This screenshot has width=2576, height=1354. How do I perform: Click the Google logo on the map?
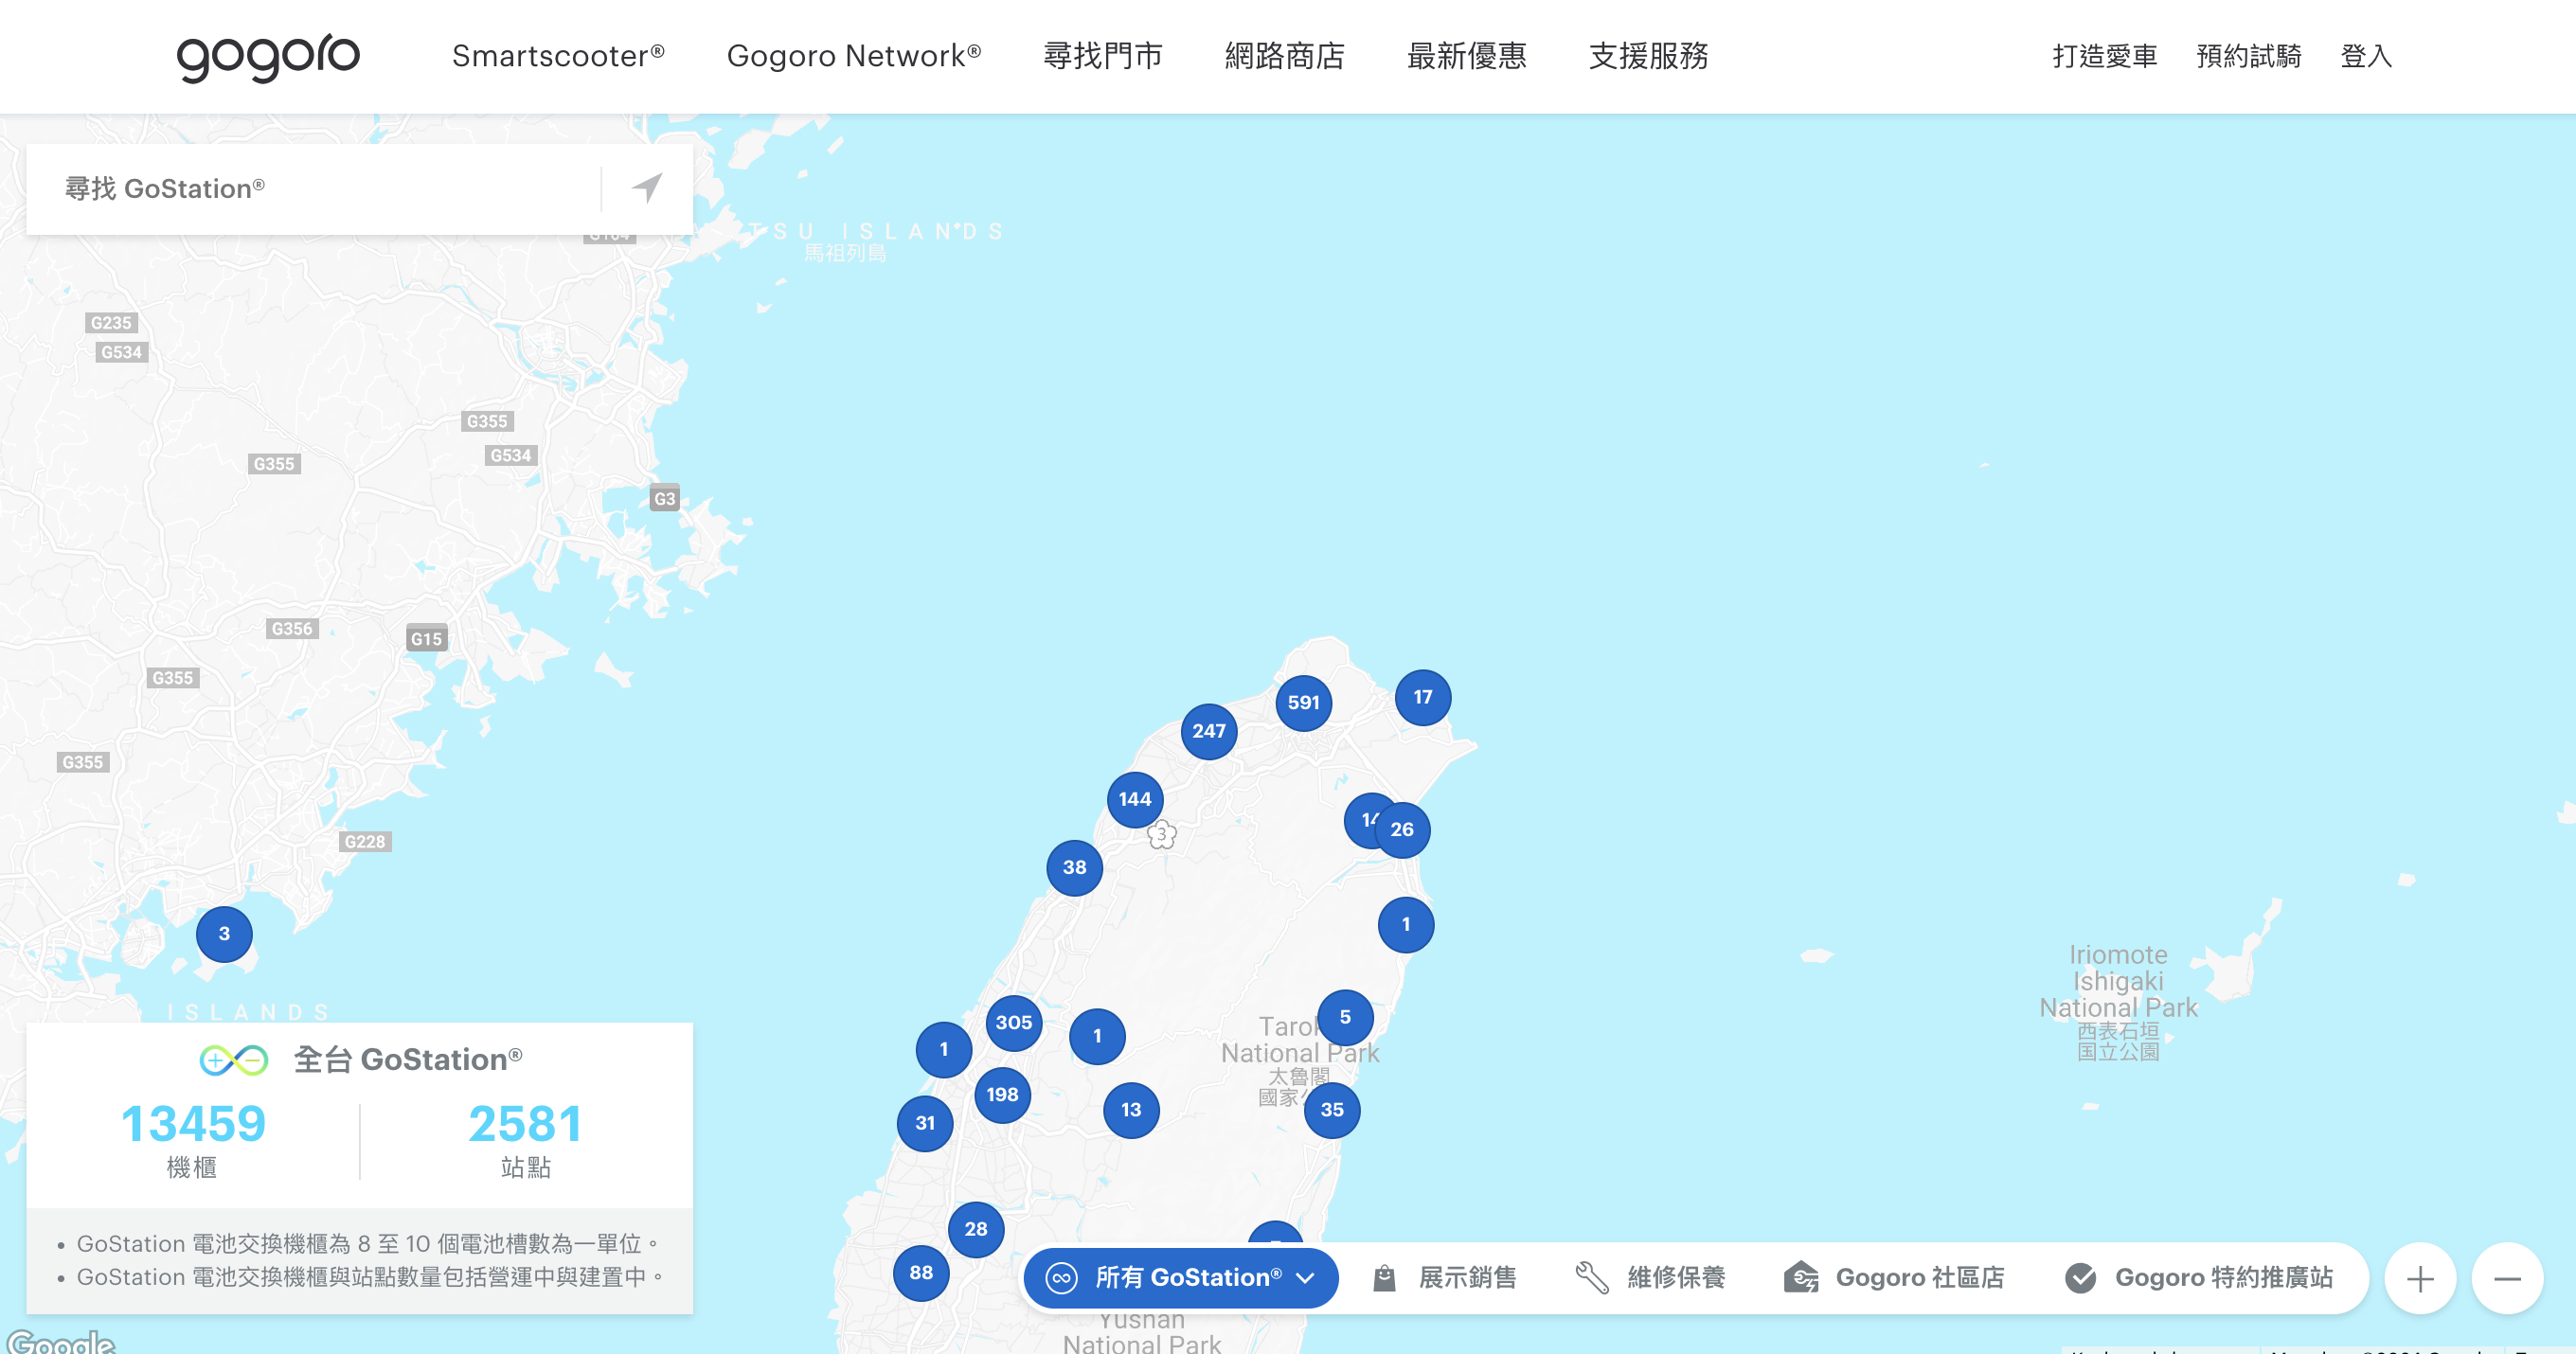(x=60, y=1341)
